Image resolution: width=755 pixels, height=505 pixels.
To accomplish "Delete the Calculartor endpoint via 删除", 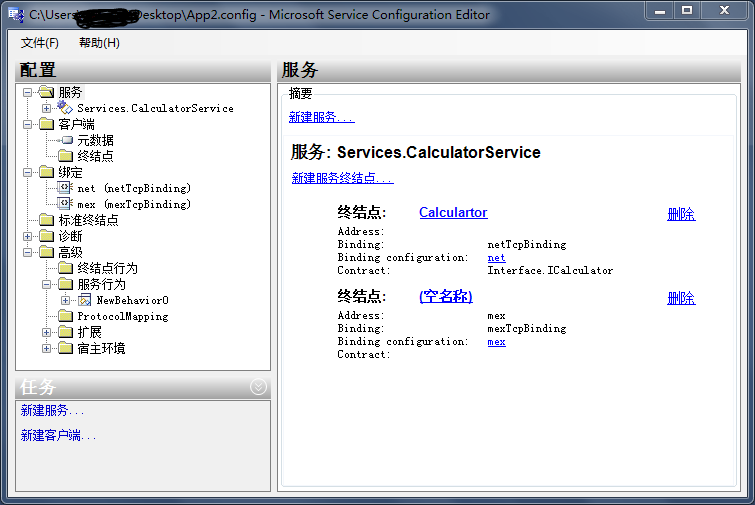I will 681,214.
